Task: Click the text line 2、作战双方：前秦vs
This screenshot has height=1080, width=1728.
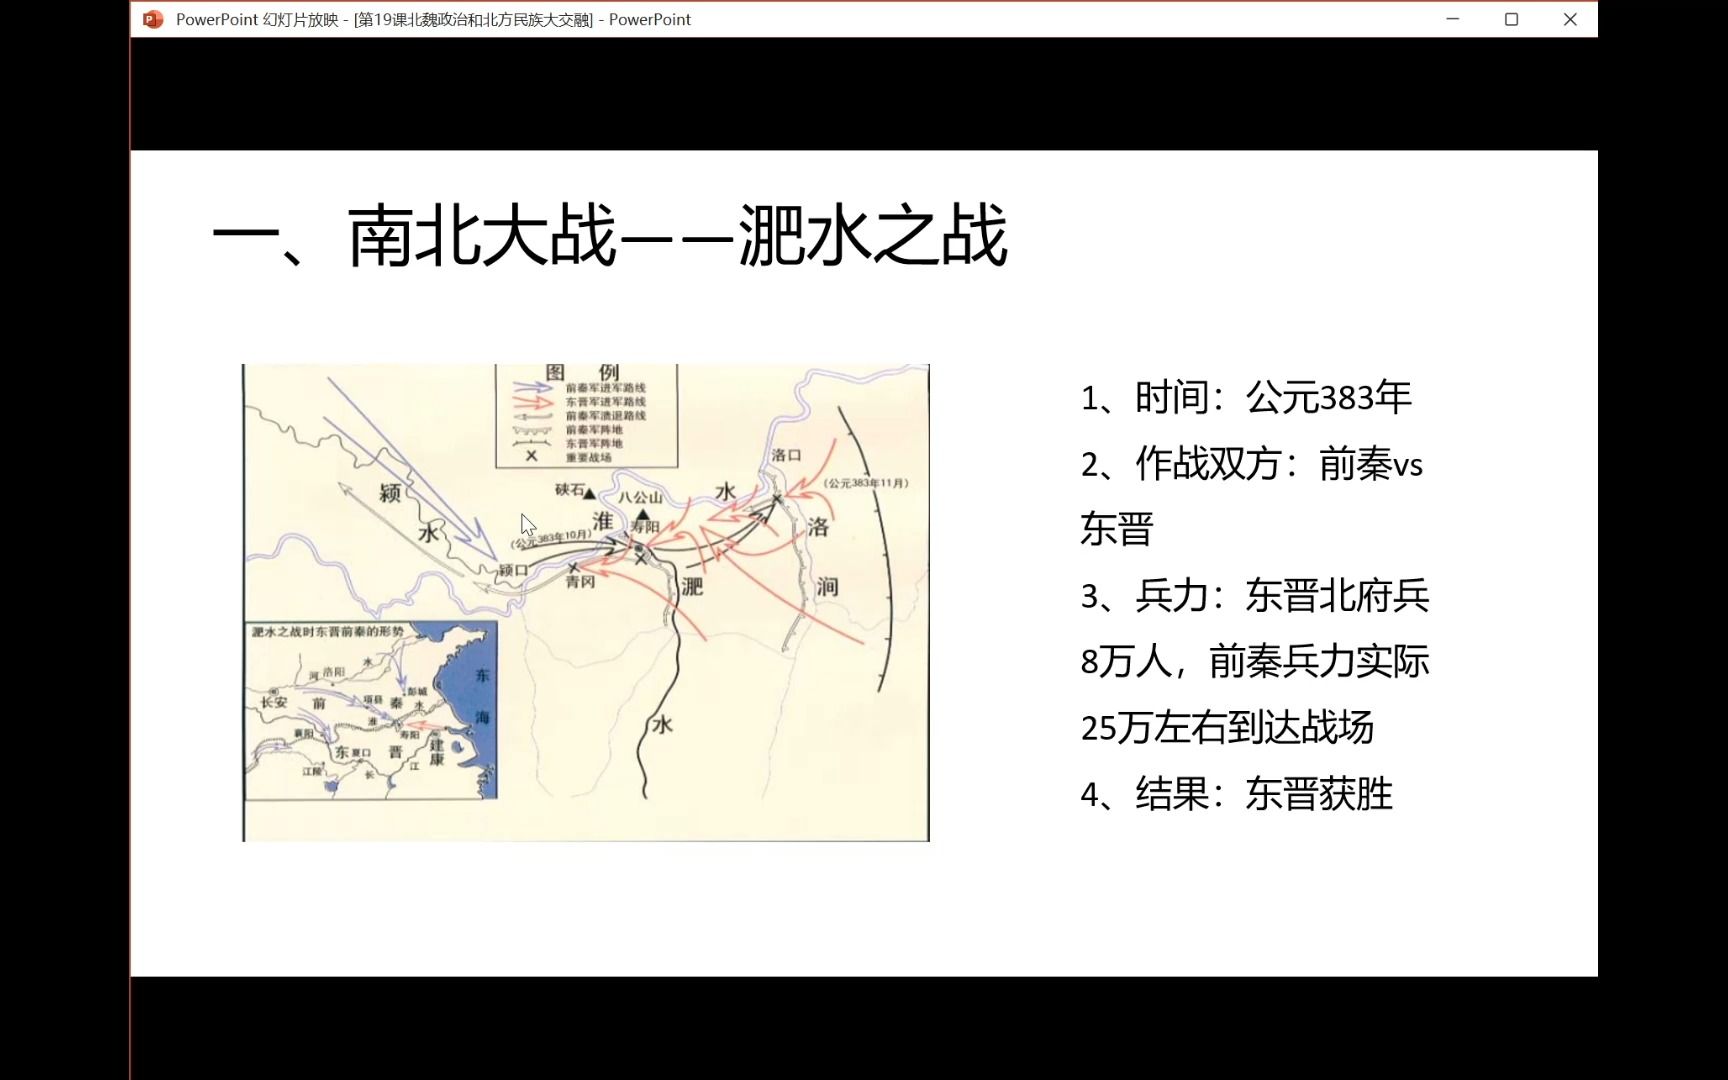Action: [x=1251, y=463]
